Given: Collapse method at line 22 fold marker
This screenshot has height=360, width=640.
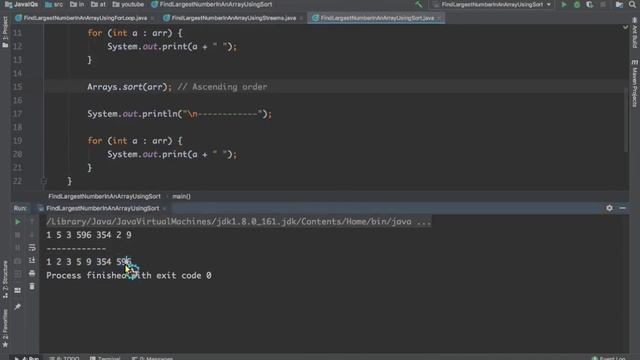Looking at the screenshot, I should pyautogui.click(x=44, y=181).
